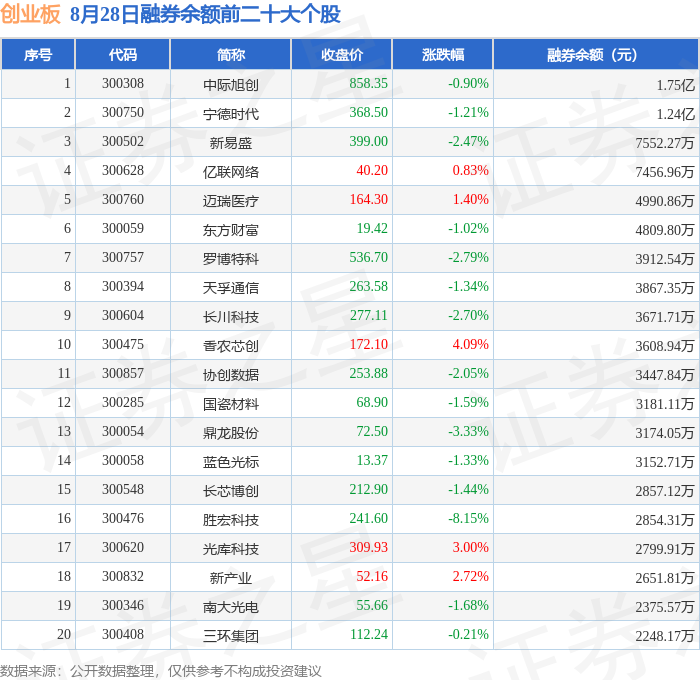Select stock name 迈瑞医疗
This screenshot has height=680, width=700.
(231, 200)
